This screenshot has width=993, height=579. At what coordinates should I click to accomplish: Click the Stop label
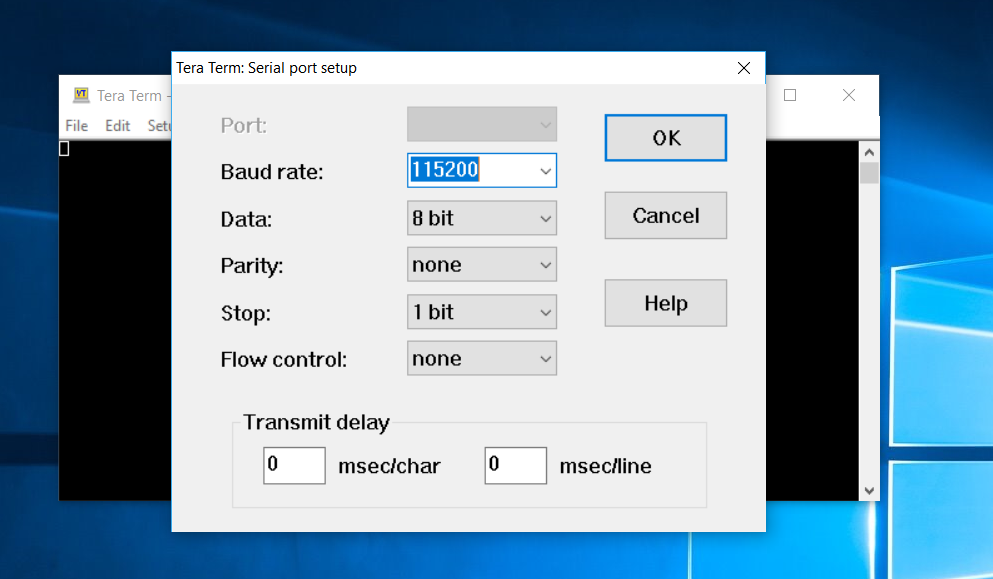click(x=245, y=313)
